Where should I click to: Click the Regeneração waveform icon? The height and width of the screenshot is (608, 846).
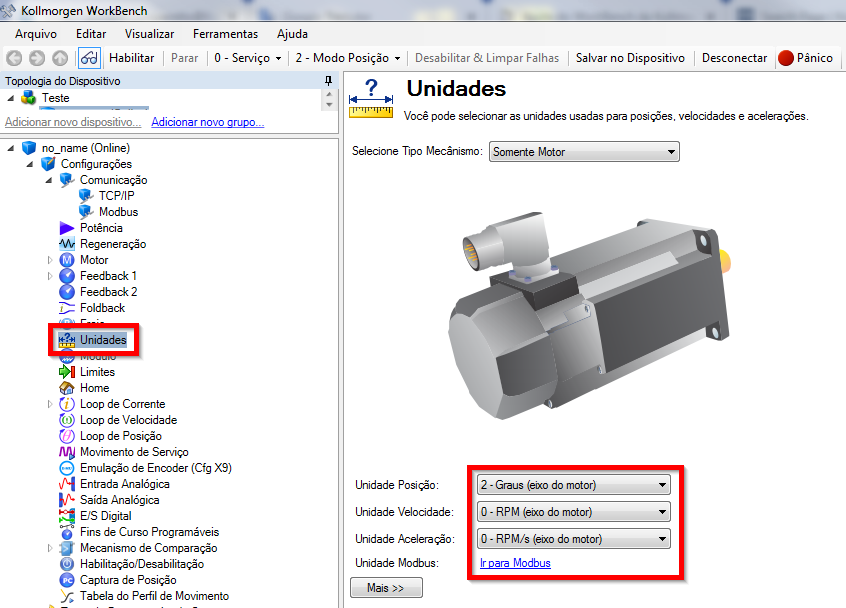67,244
